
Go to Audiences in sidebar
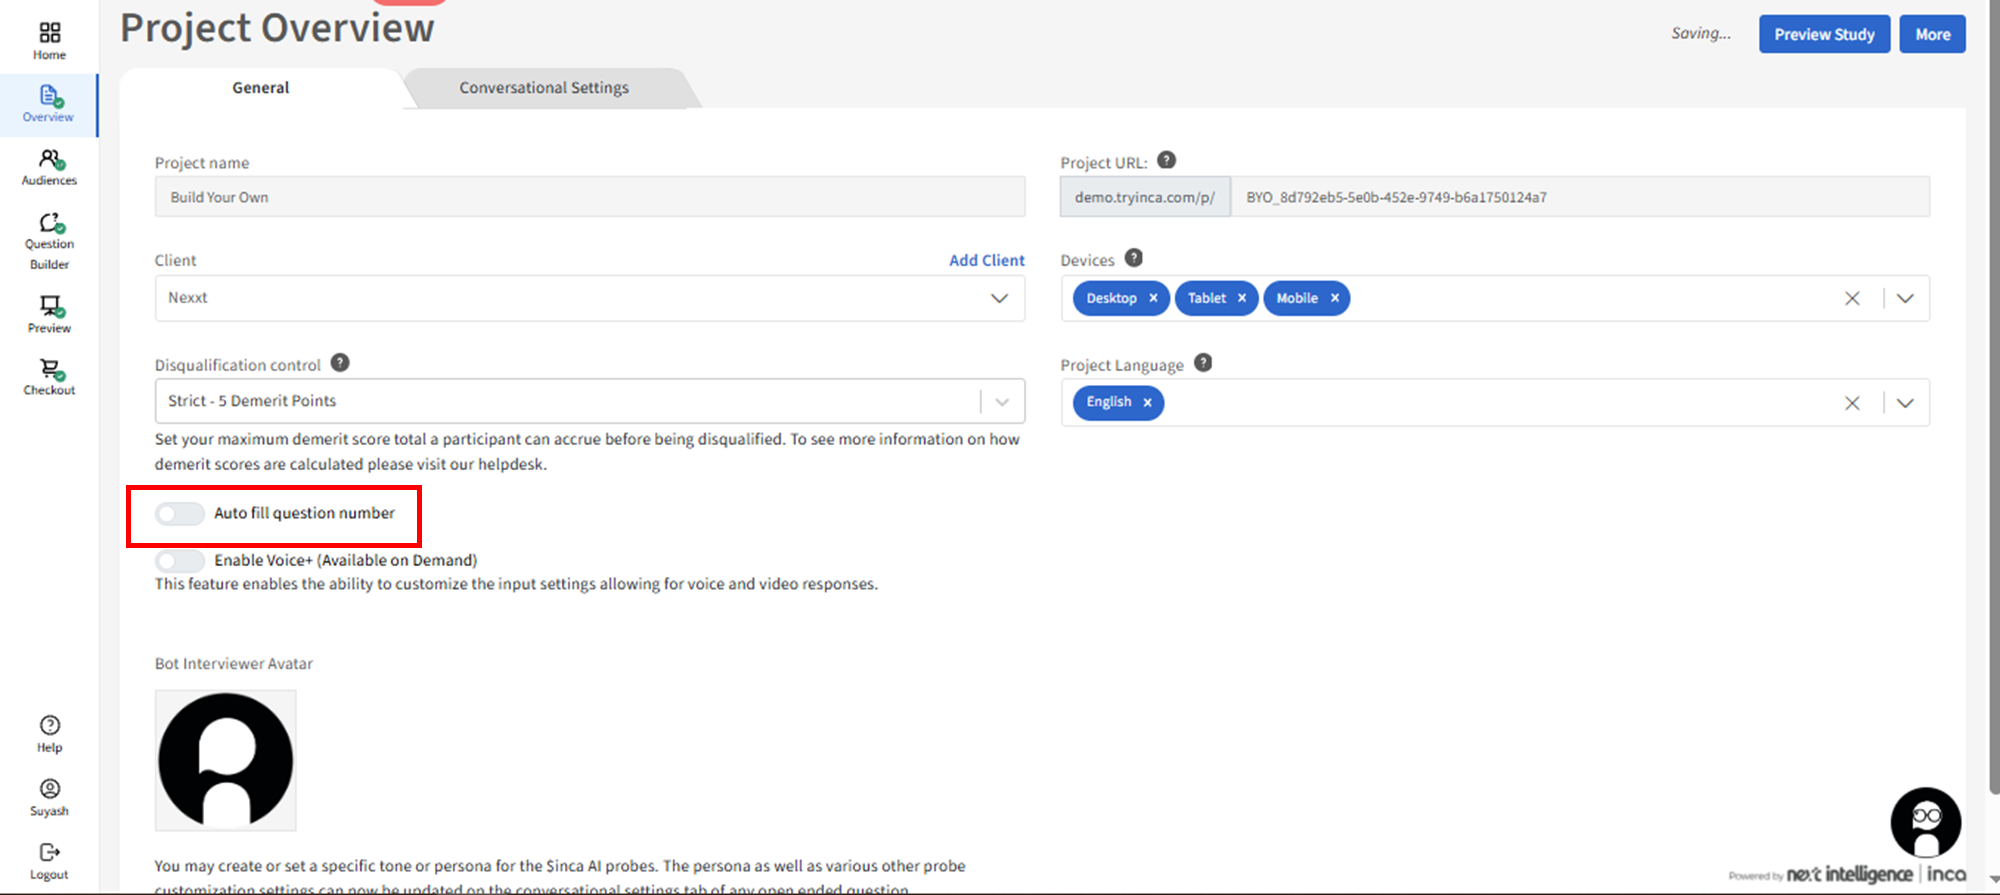point(49,160)
